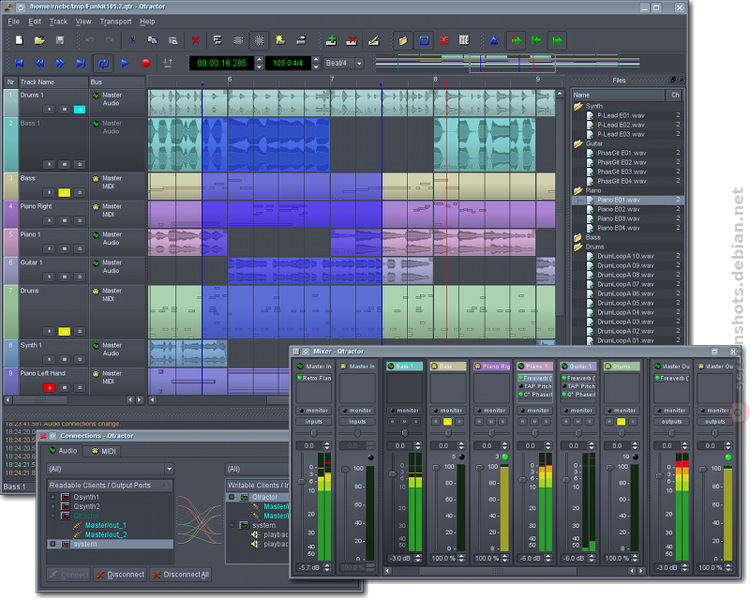Image resolution: width=750 pixels, height=600 pixels.
Task: Click the Name column header in Files
Action: 618,95
